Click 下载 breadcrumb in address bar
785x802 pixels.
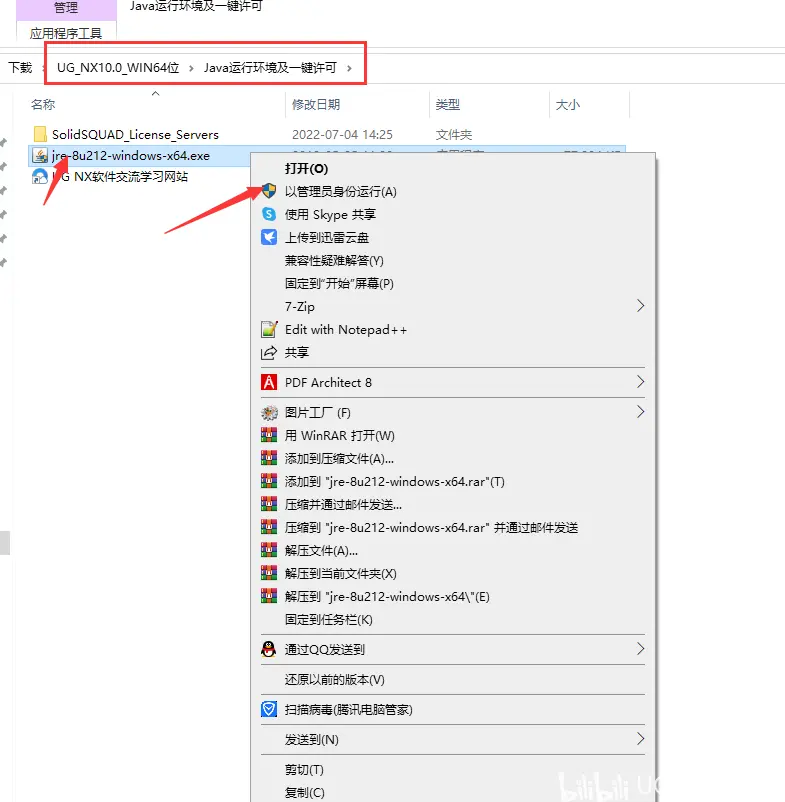(20, 68)
